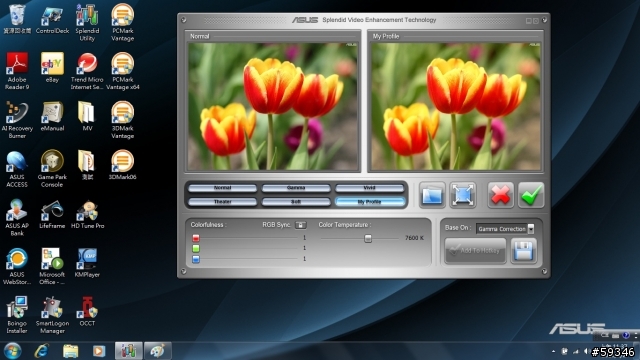
Task: Save profile with the floppy disk icon
Action: click(523, 251)
